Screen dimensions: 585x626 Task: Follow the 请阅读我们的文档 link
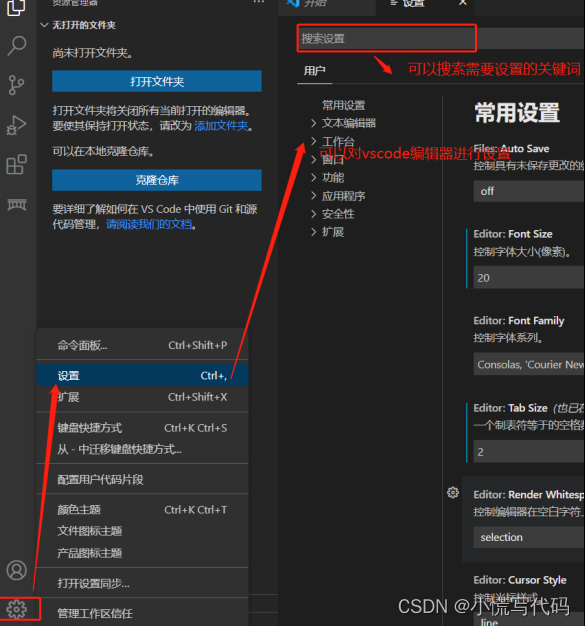click(149, 224)
